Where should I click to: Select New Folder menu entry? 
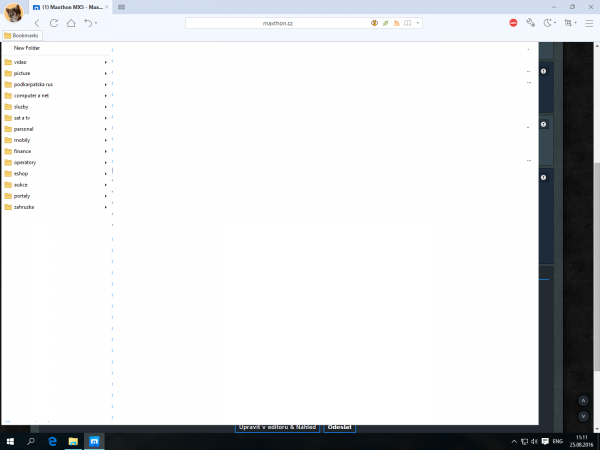pyautogui.click(x=27, y=48)
